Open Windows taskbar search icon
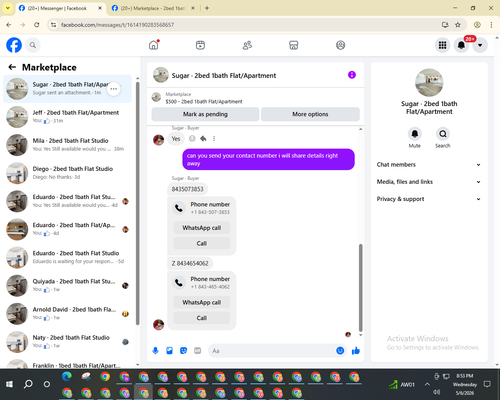The width and height of the screenshot is (500, 400). (x=28, y=384)
